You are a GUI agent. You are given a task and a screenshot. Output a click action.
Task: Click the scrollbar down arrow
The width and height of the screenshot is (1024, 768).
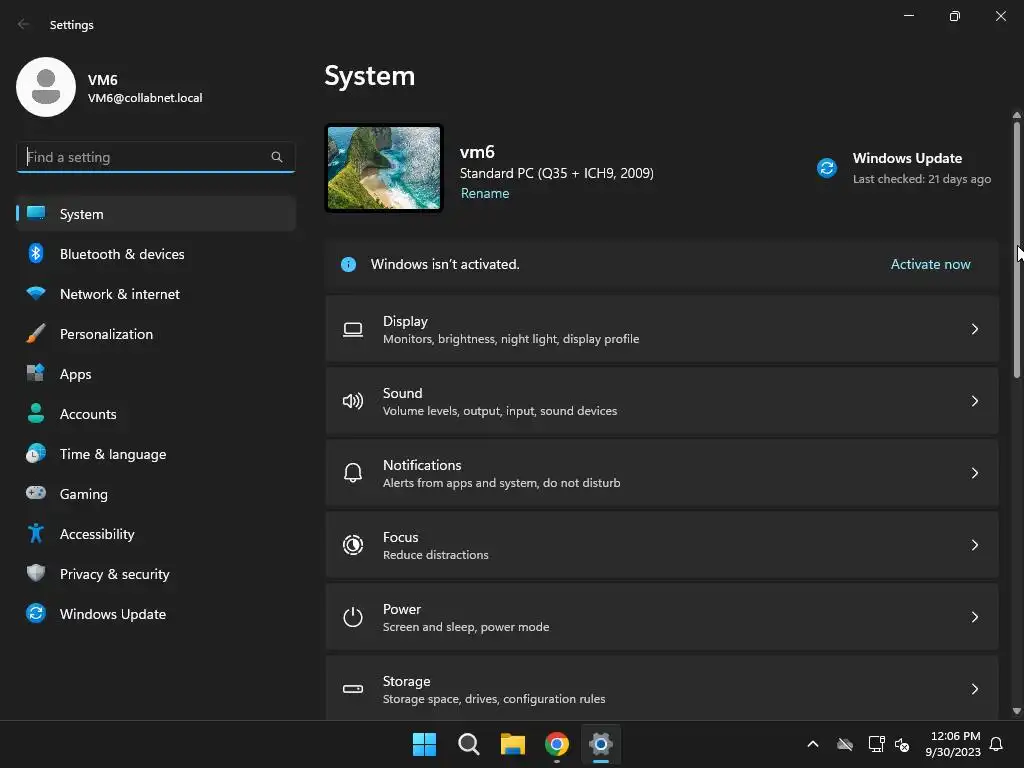pos(1017,711)
